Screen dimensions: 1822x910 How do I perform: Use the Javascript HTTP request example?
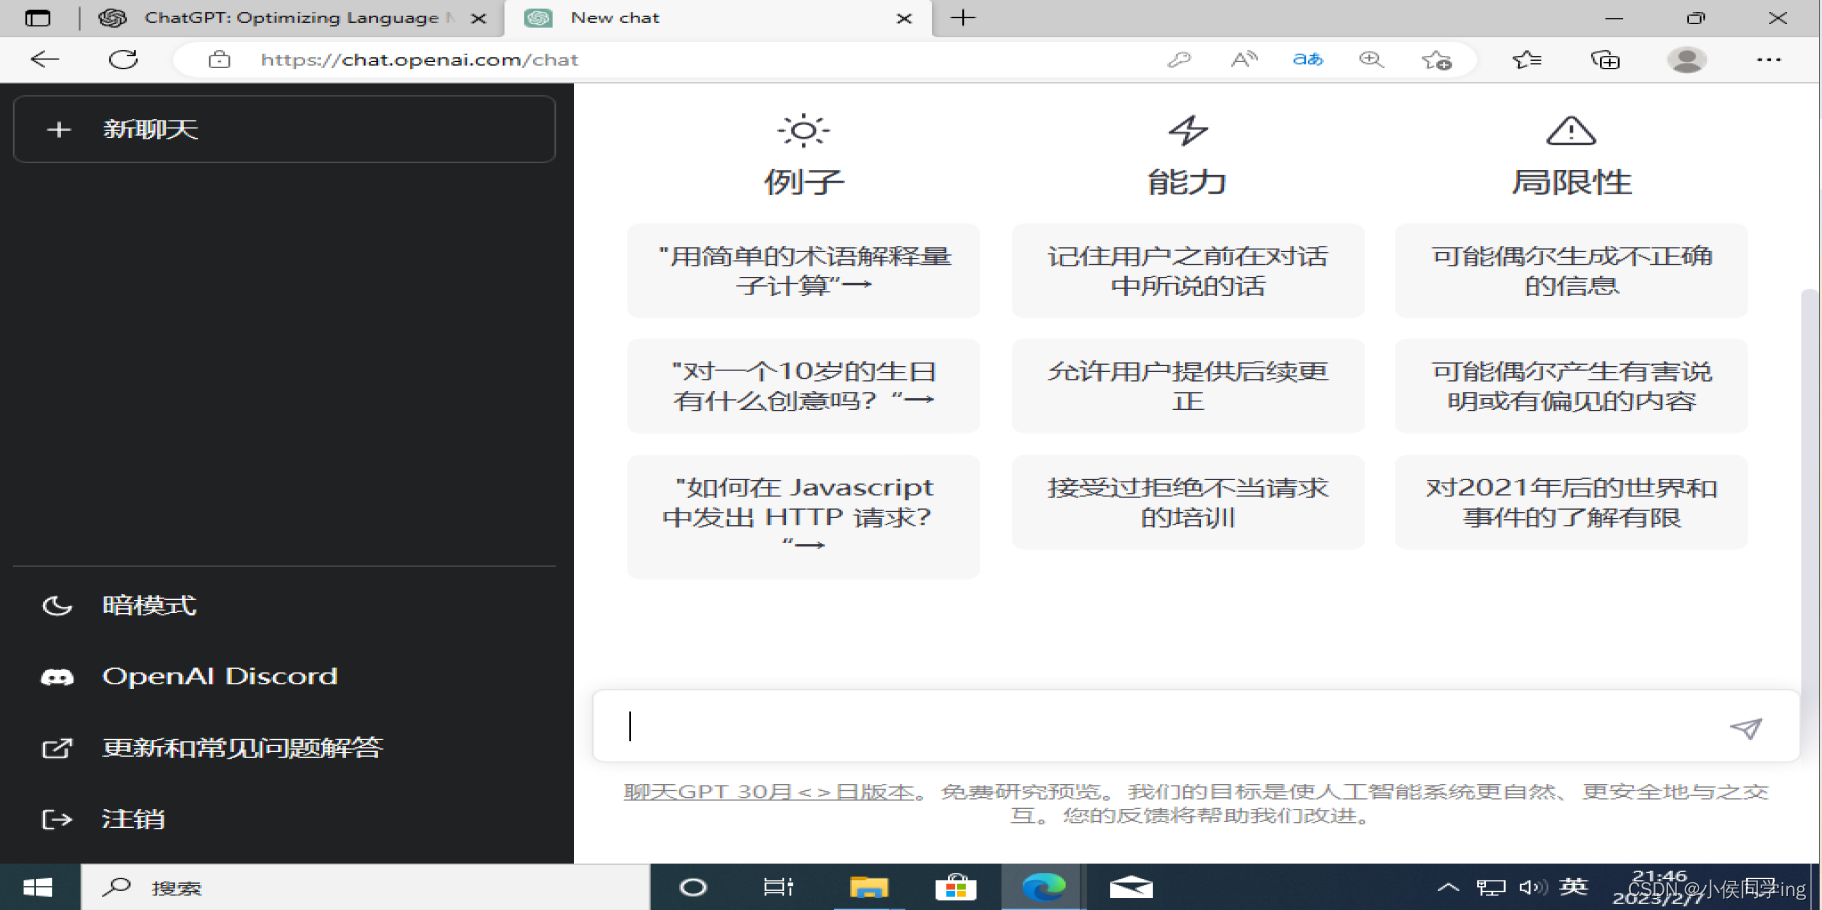tap(803, 516)
